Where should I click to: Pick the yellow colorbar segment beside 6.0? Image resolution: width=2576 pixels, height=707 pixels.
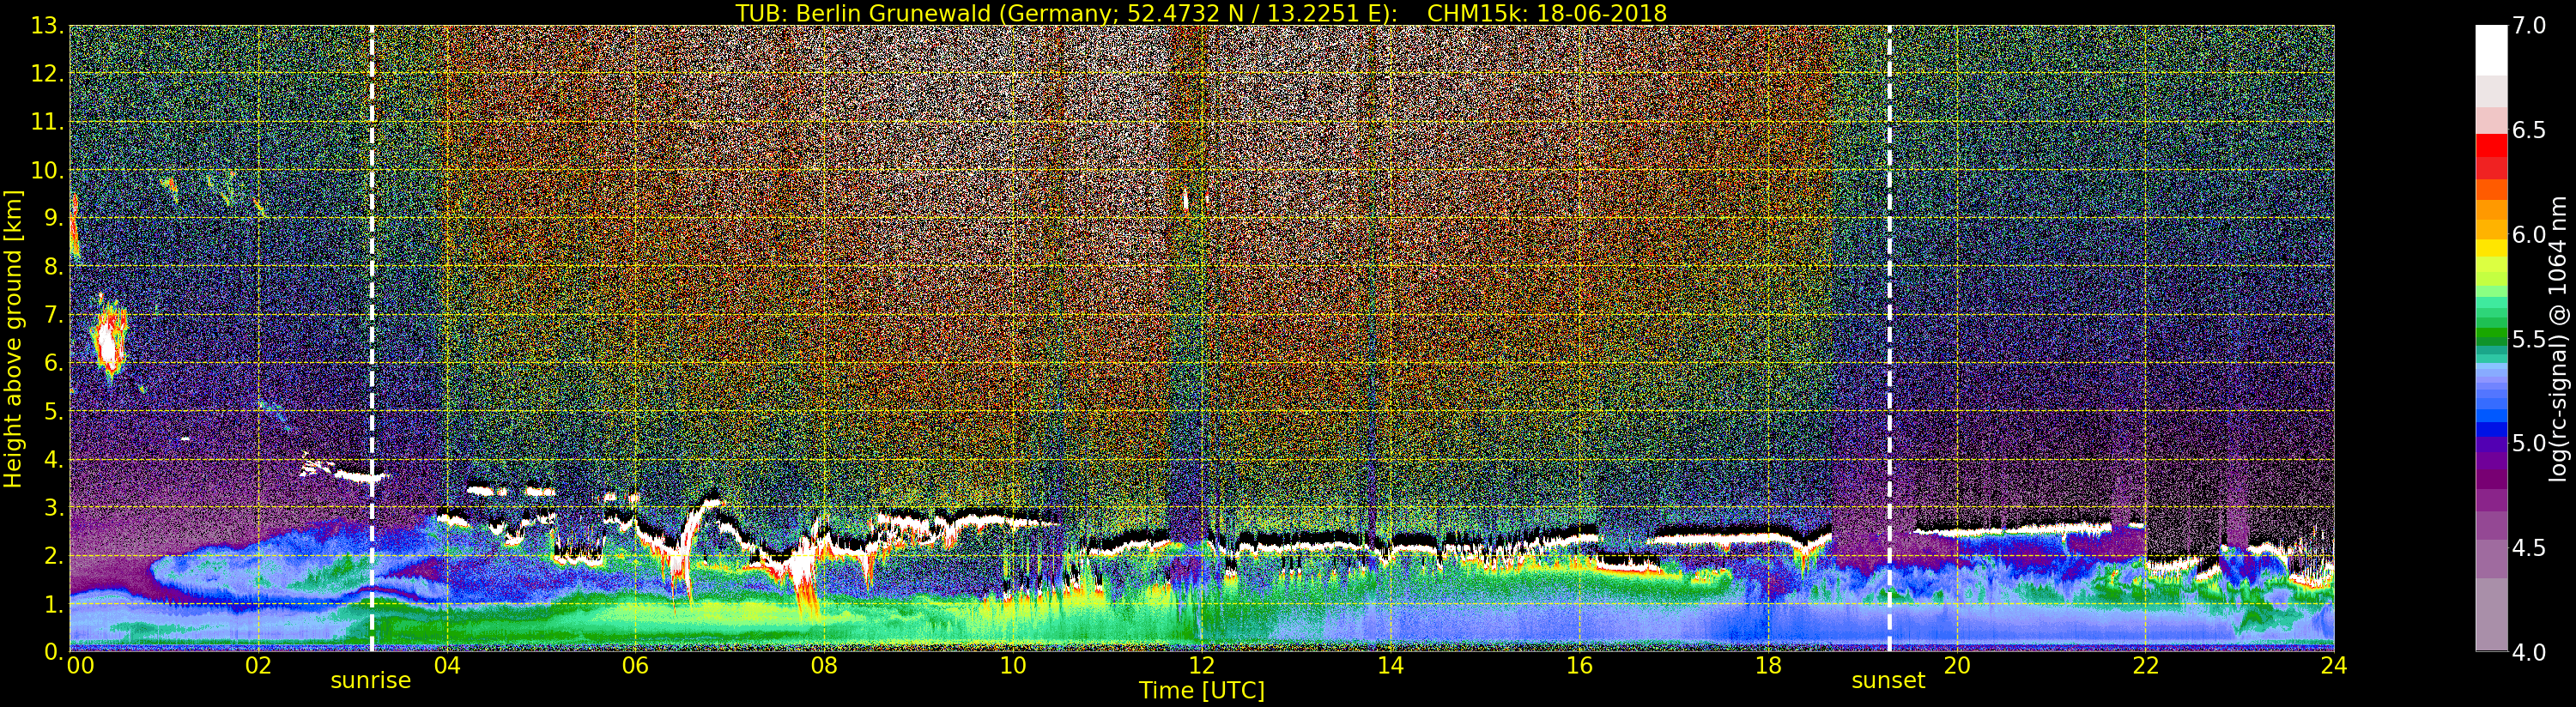pyautogui.click(x=2491, y=247)
